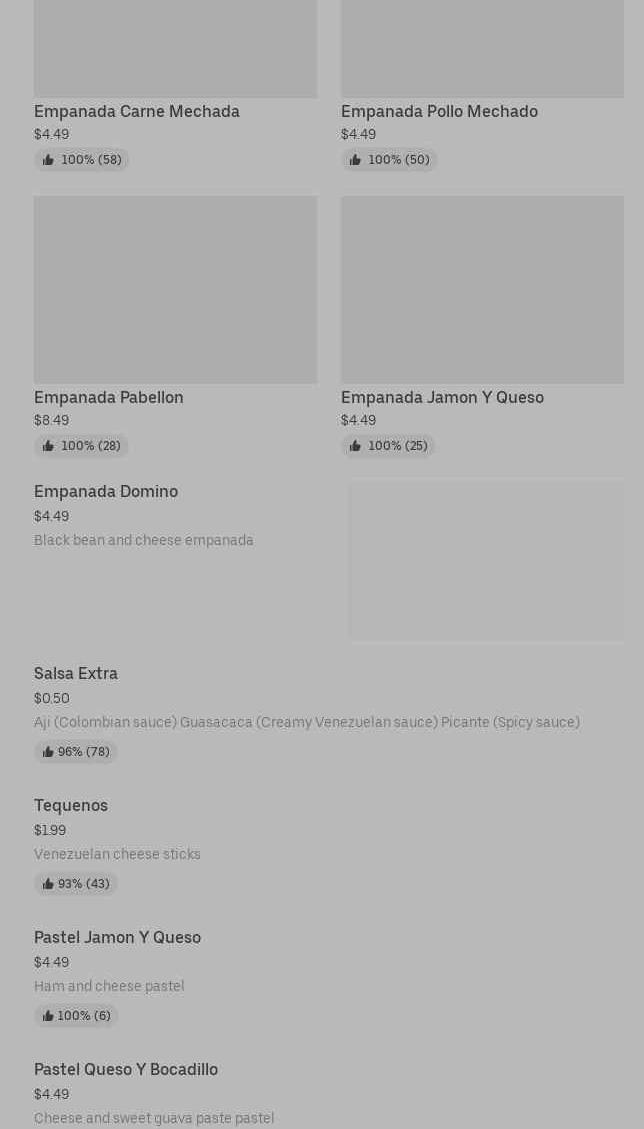This screenshot has height=1129, width=644.
Task: Open Pastel Queso Y Bocadillo item
Action: [x=126, y=1069]
